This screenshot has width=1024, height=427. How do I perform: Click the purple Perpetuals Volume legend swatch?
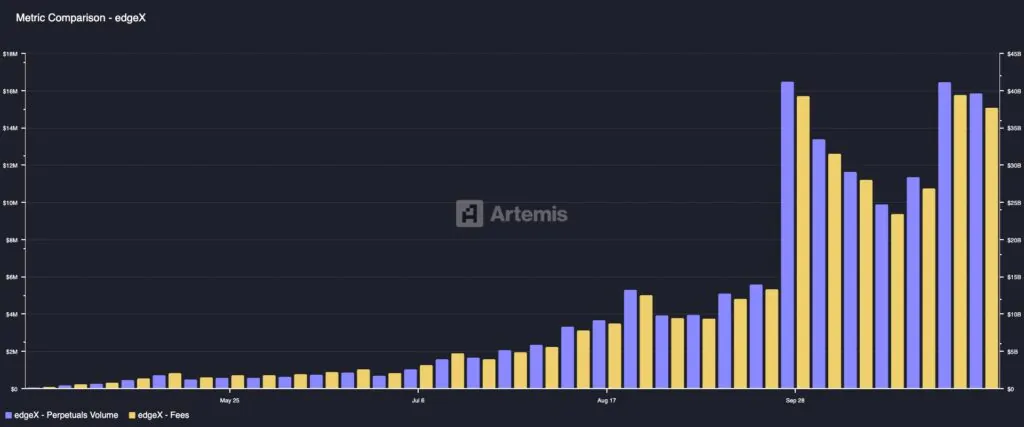click(9, 414)
